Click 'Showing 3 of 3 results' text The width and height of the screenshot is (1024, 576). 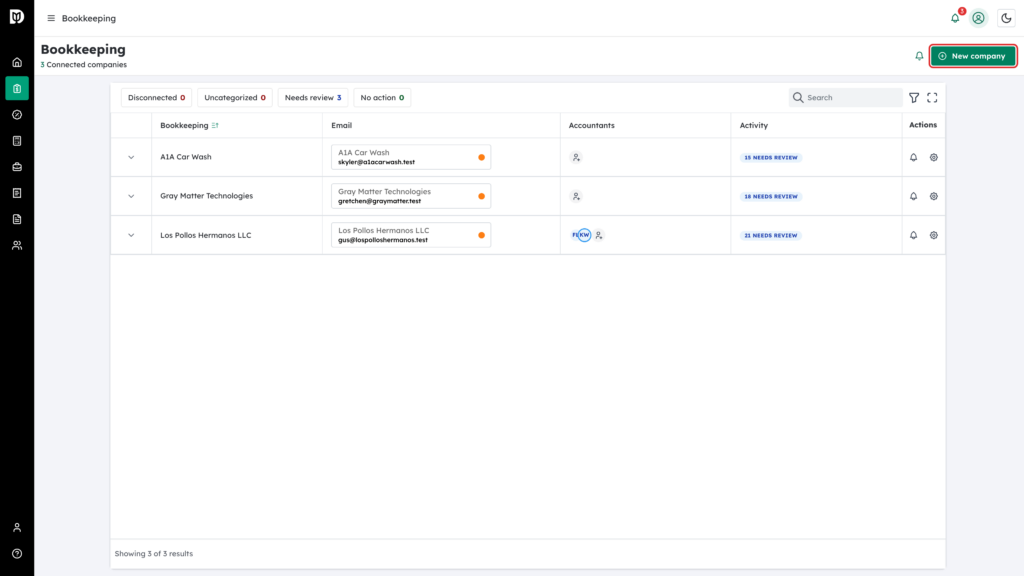[154, 554]
